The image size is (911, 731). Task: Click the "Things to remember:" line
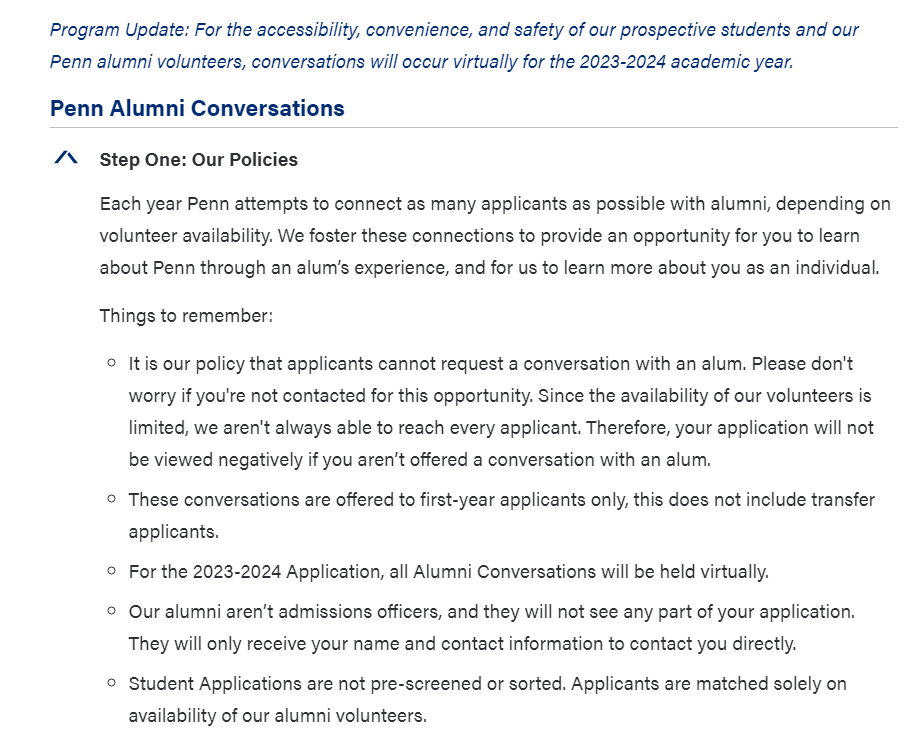pyautogui.click(x=186, y=315)
